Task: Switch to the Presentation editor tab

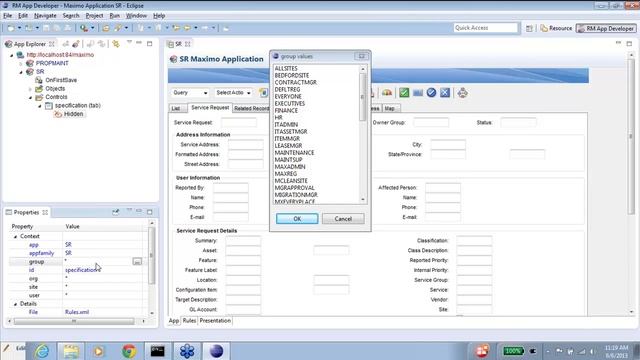Action: pos(215,320)
